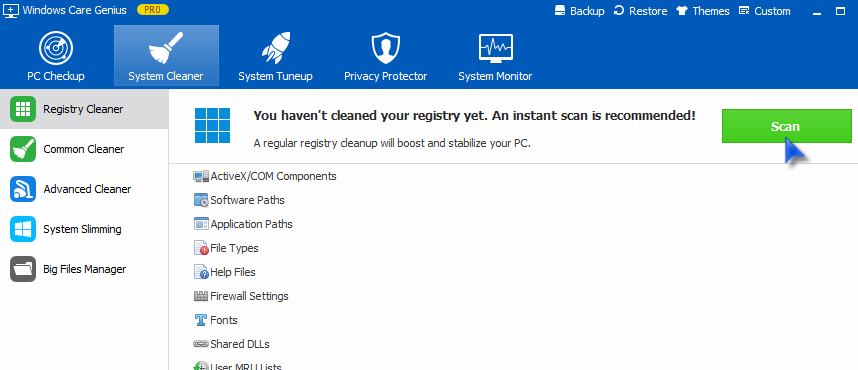Select the Firewall Settings entry
Image resolution: width=858 pixels, height=370 pixels.
[x=241, y=296]
